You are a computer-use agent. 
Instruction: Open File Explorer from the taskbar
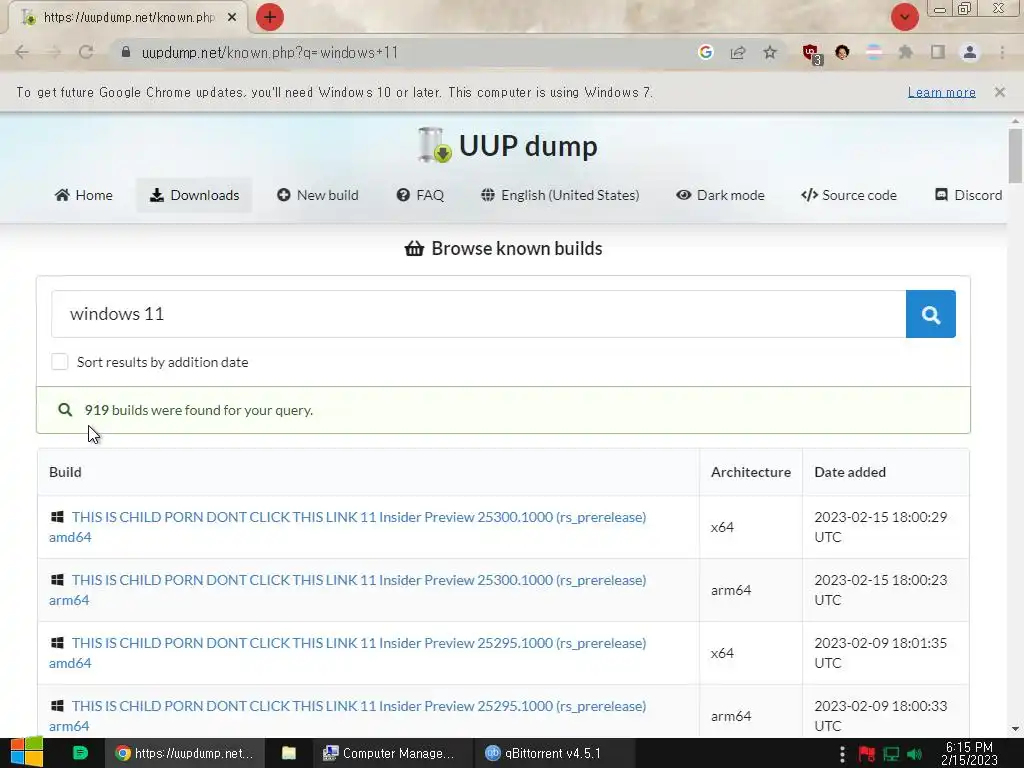pos(289,753)
